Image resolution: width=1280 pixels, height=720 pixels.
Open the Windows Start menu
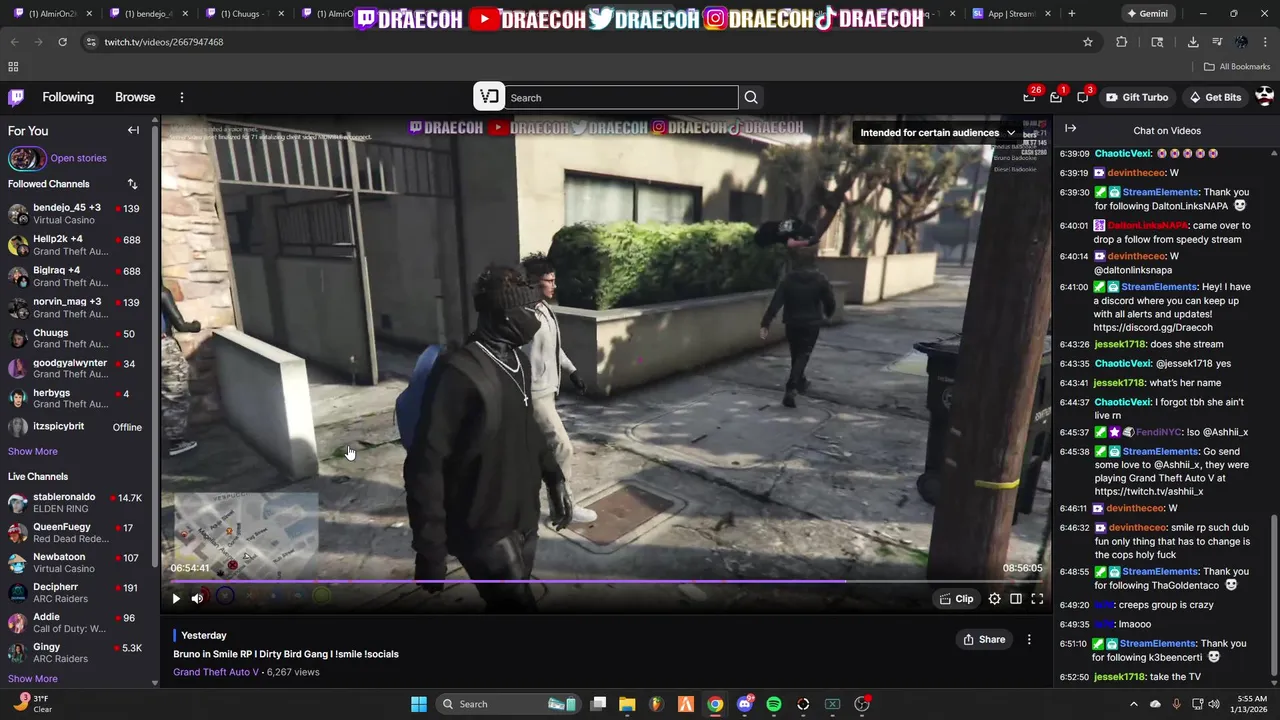pyautogui.click(x=419, y=704)
